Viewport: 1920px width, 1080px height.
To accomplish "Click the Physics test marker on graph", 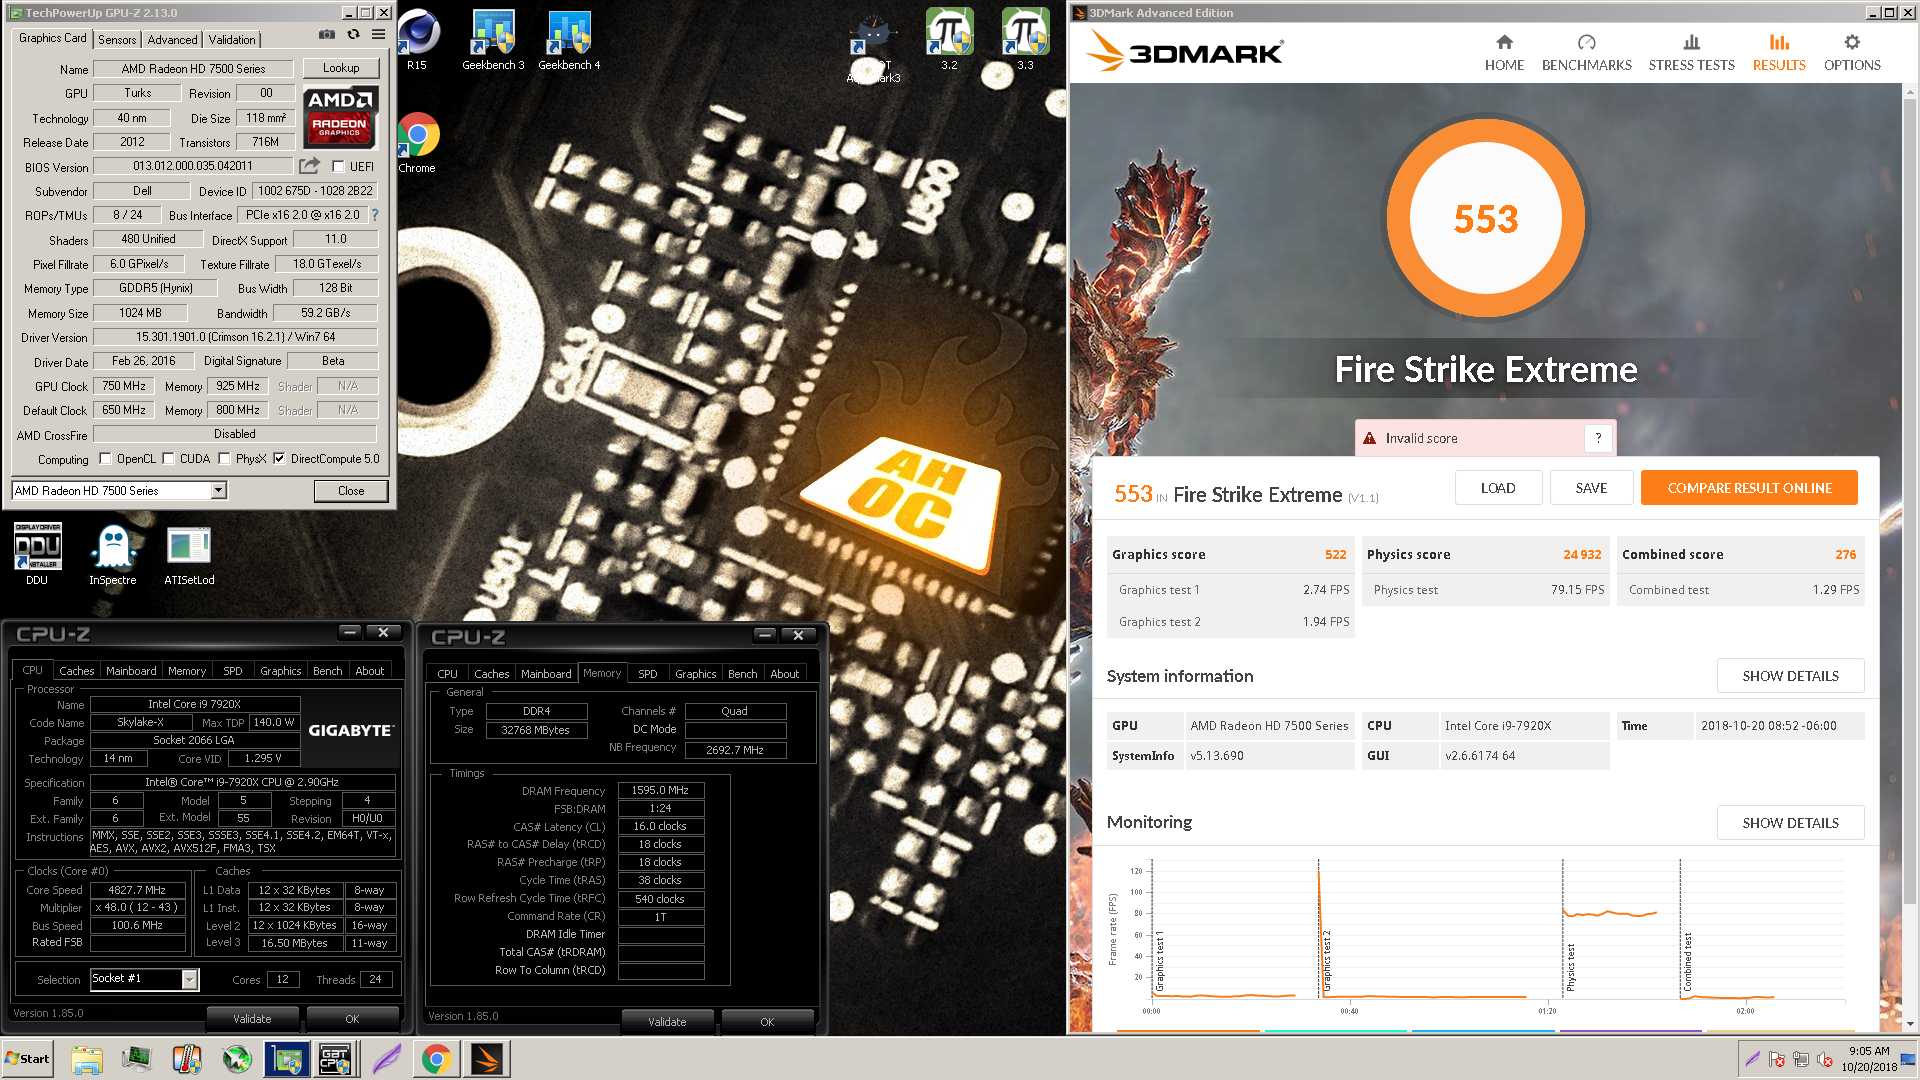I will (1570, 967).
